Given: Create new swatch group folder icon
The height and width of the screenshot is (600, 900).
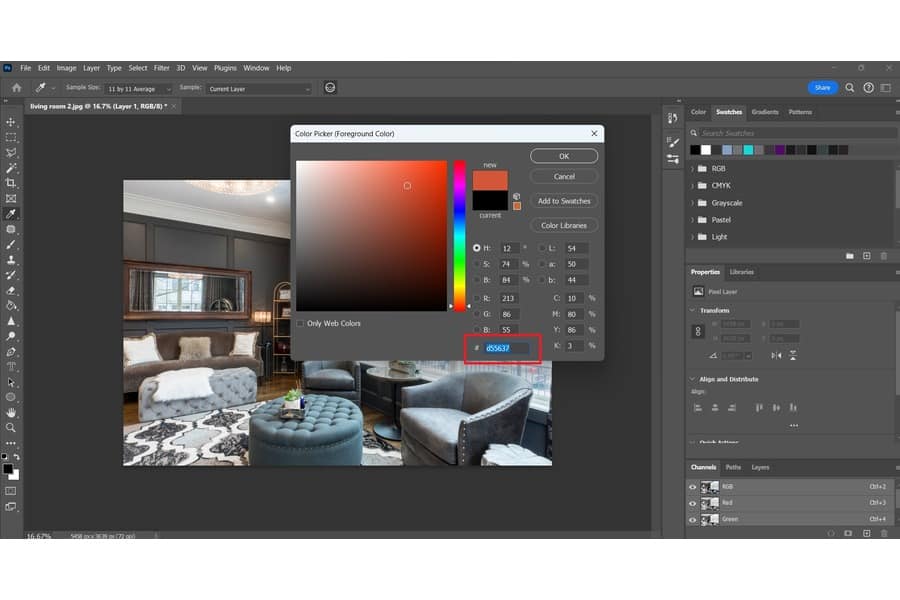Looking at the screenshot, I should pyautogui.click(x=849, y=256).
